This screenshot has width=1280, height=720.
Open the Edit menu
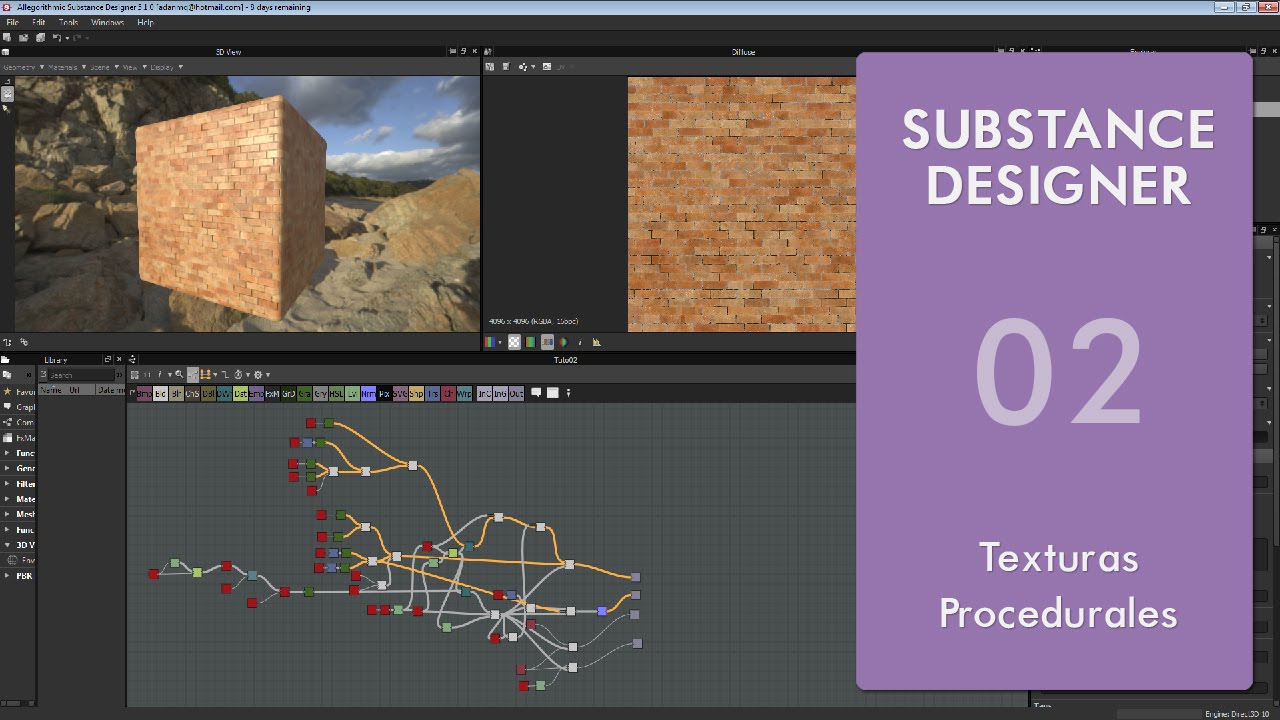click(x=38, y=22)
